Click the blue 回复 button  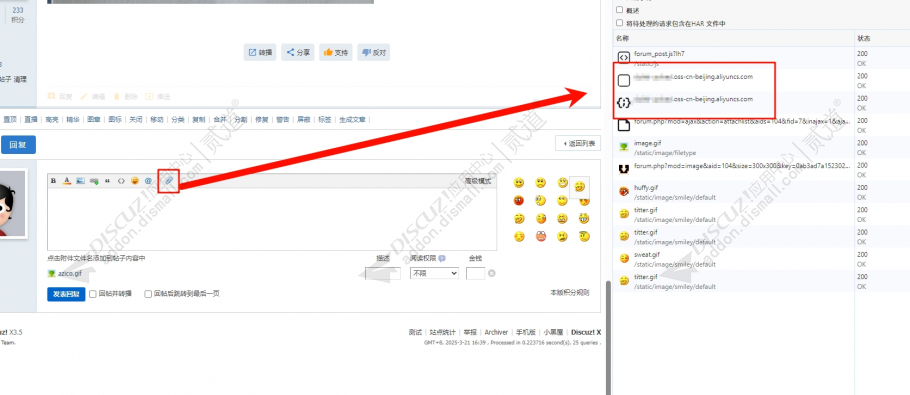tap(18, 145)
